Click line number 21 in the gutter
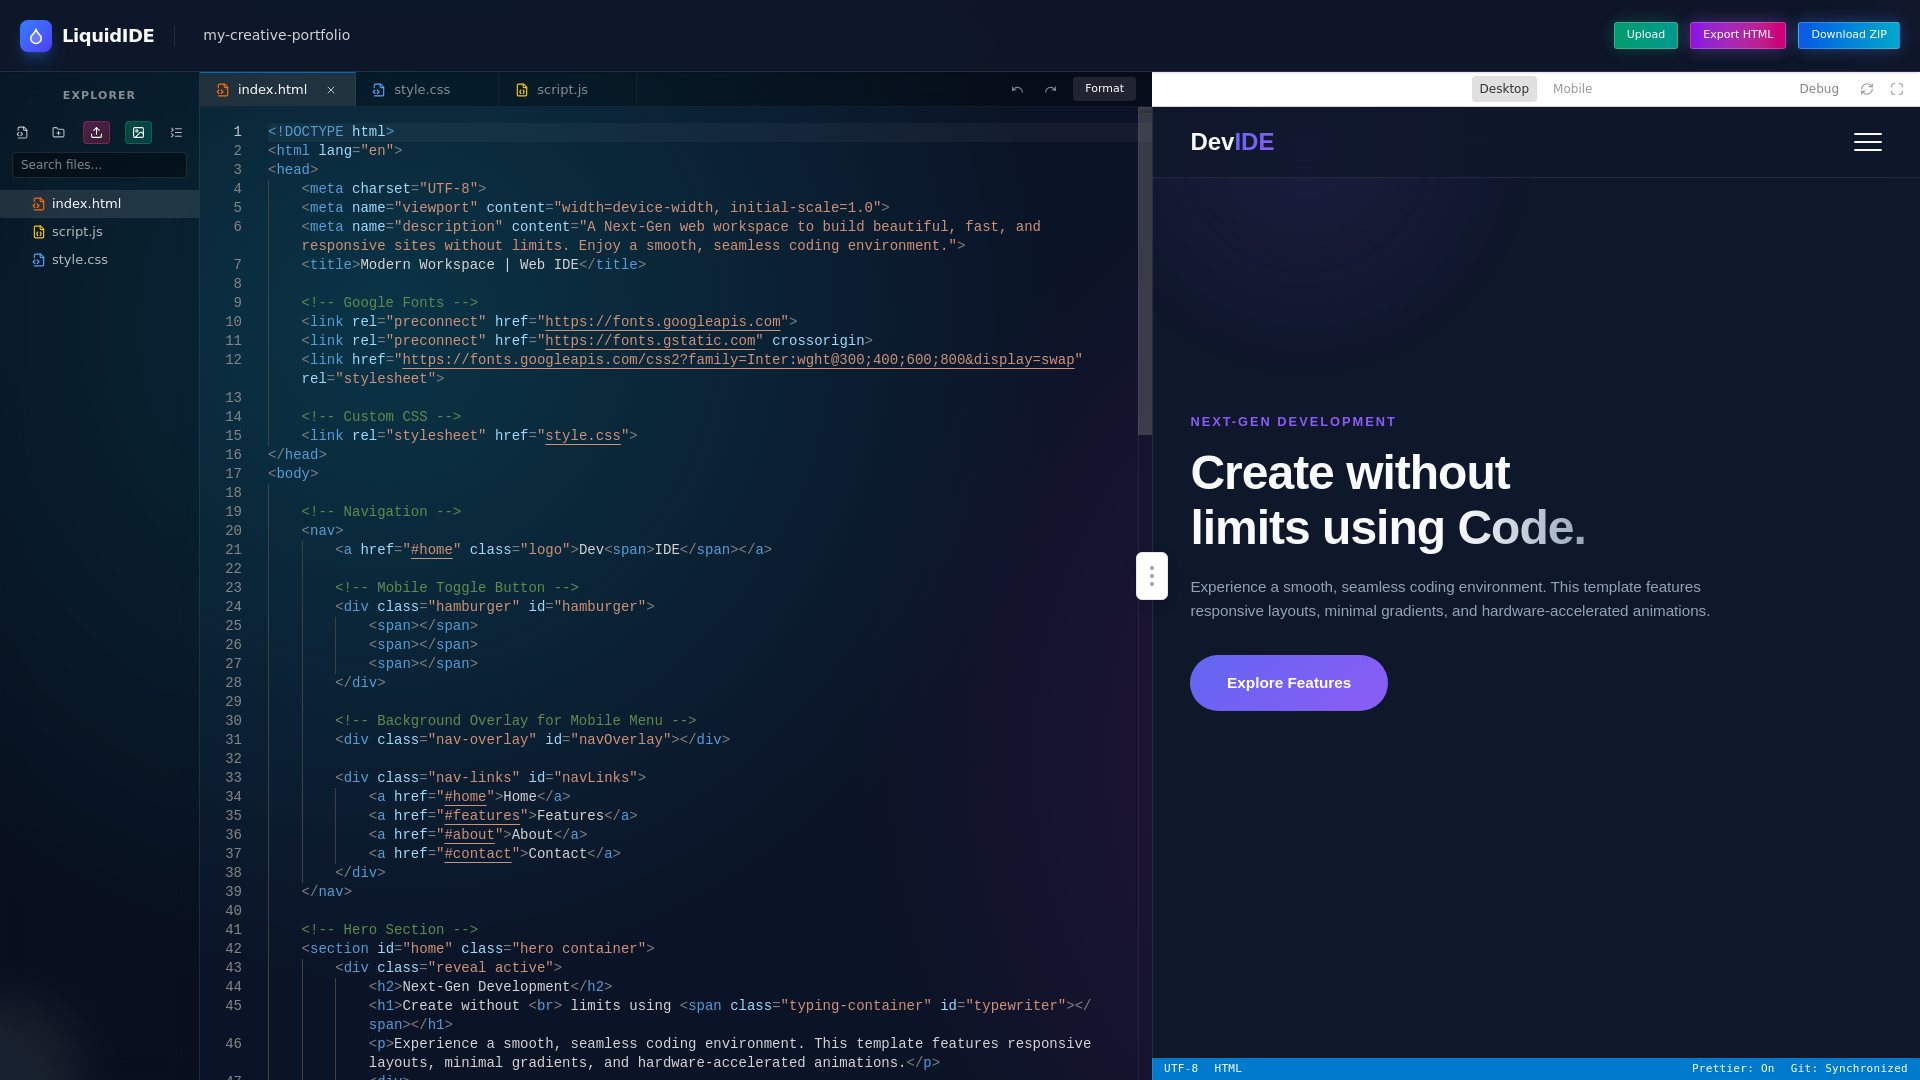This screenshot has width=1920, height=1080. pyautogui.click(x=233, y=550)
